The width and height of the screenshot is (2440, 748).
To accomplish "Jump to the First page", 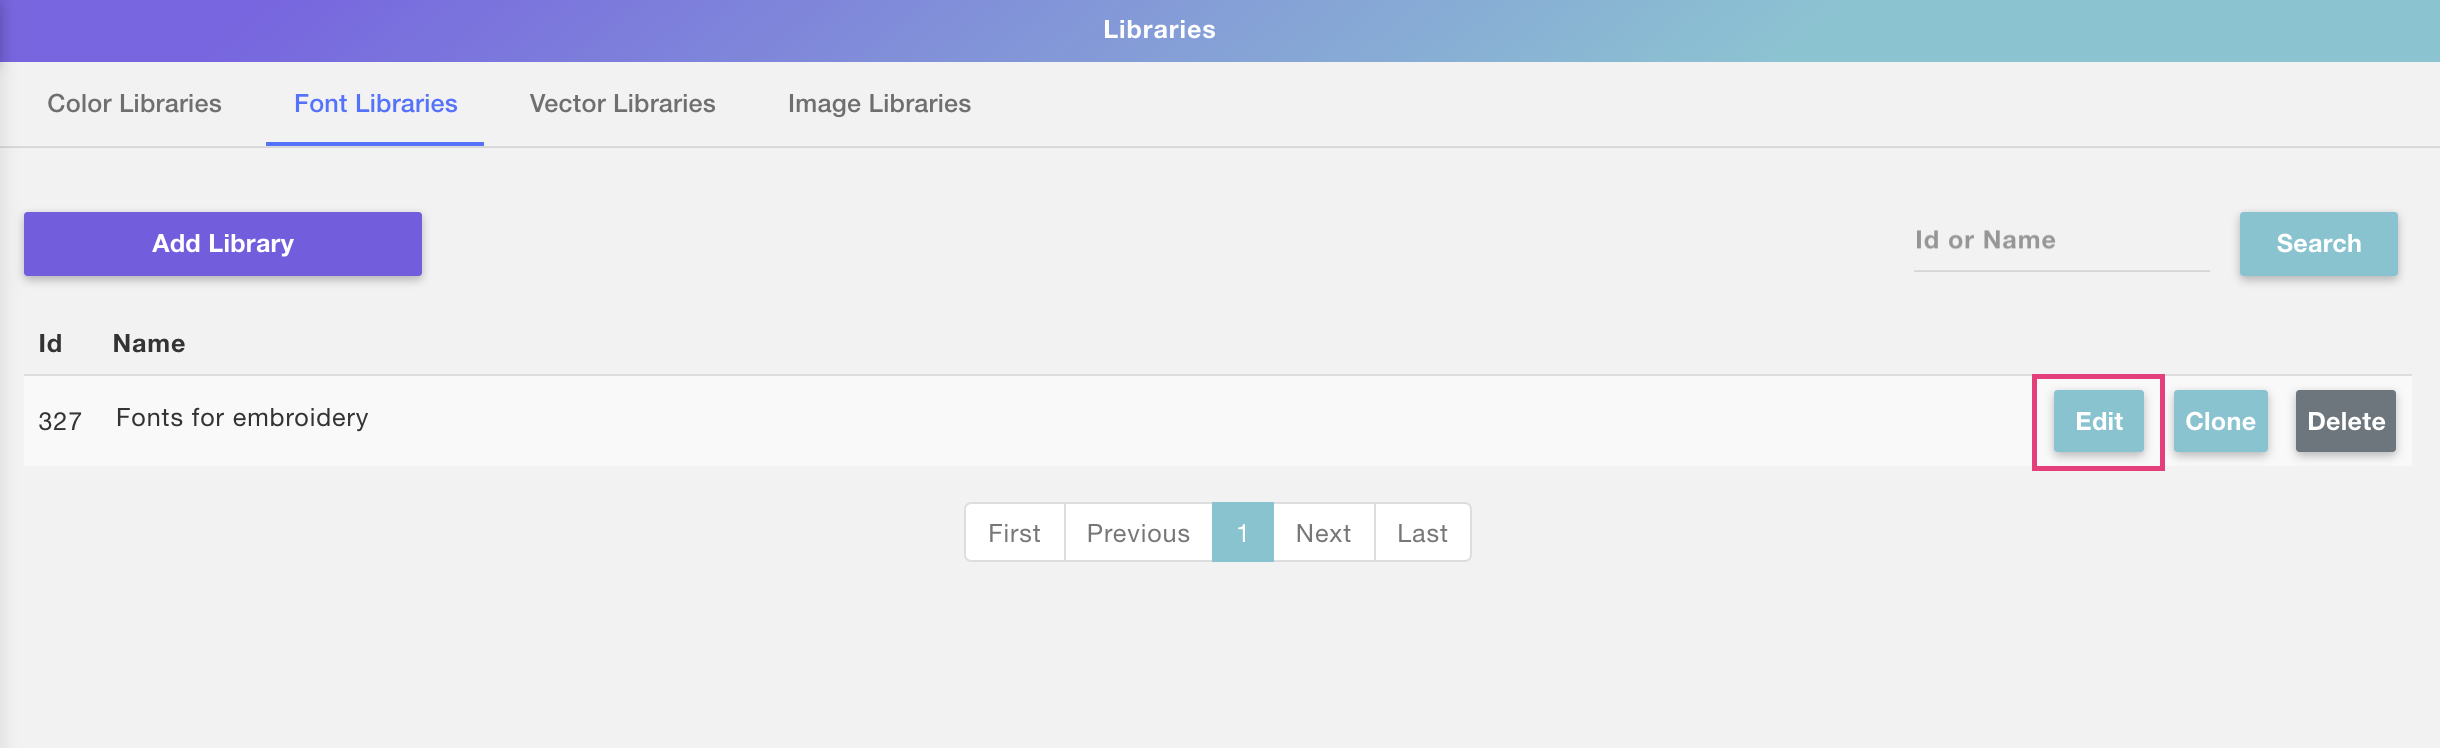I will pos(1014,533).
